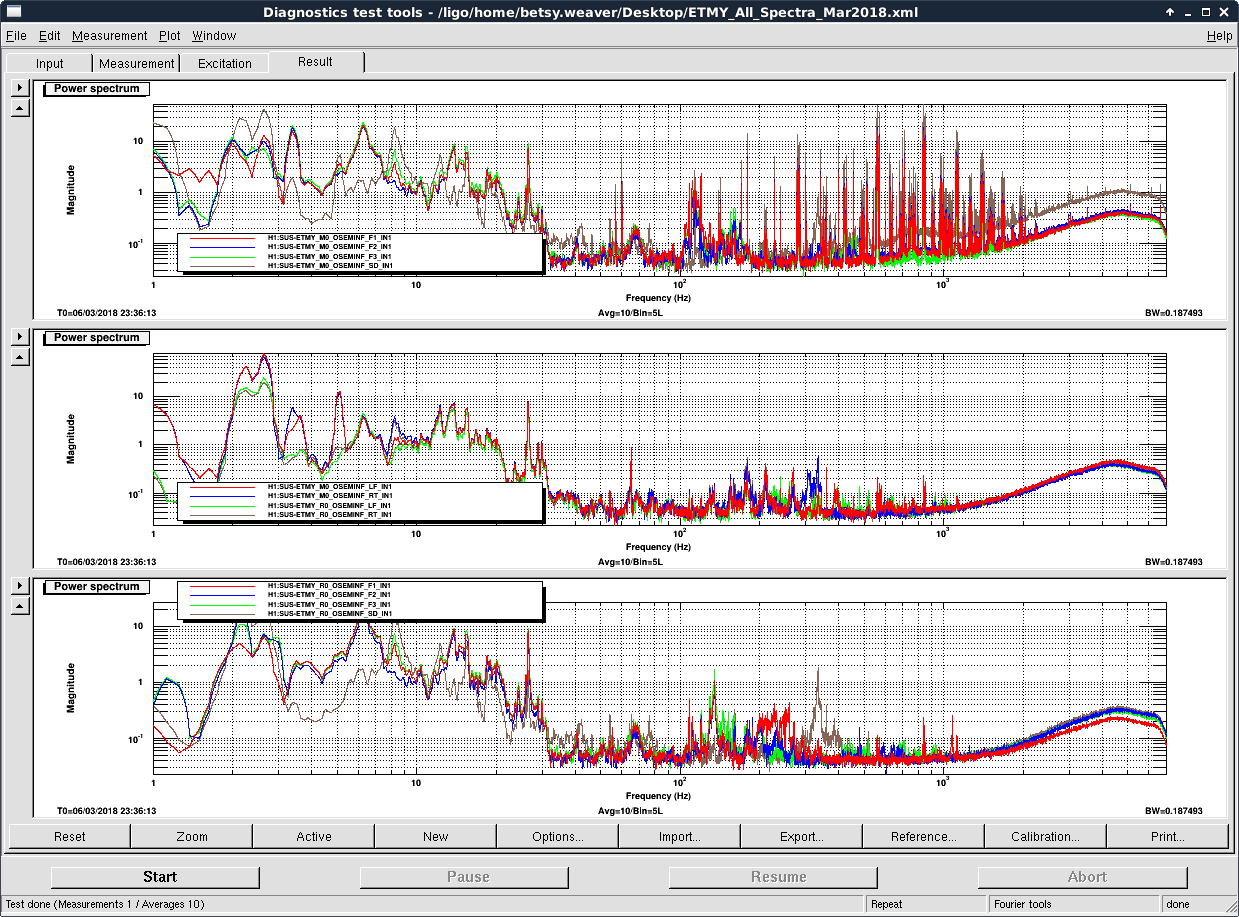The image size is (1239, 917).
Task: Open the Window menu
Action: [214, 36]
